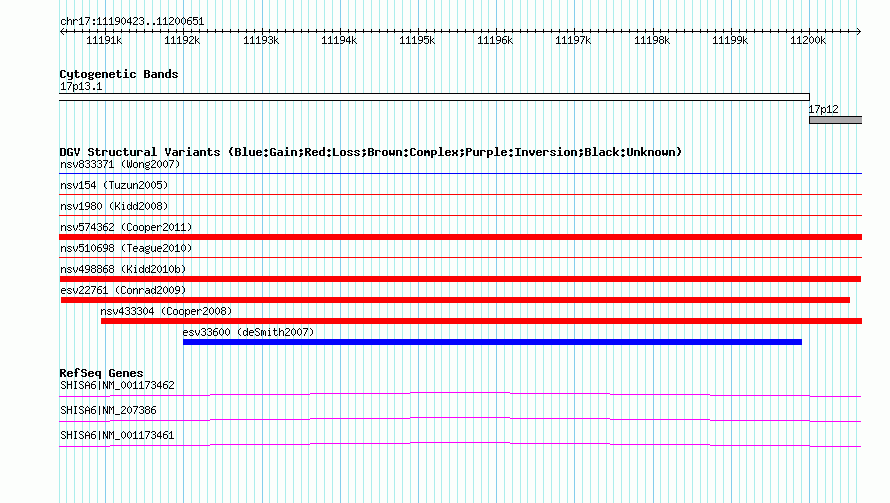Click the right arrow of the ruler
The width and height of the screenshot is (890, 503).
(x=858, y=32)
